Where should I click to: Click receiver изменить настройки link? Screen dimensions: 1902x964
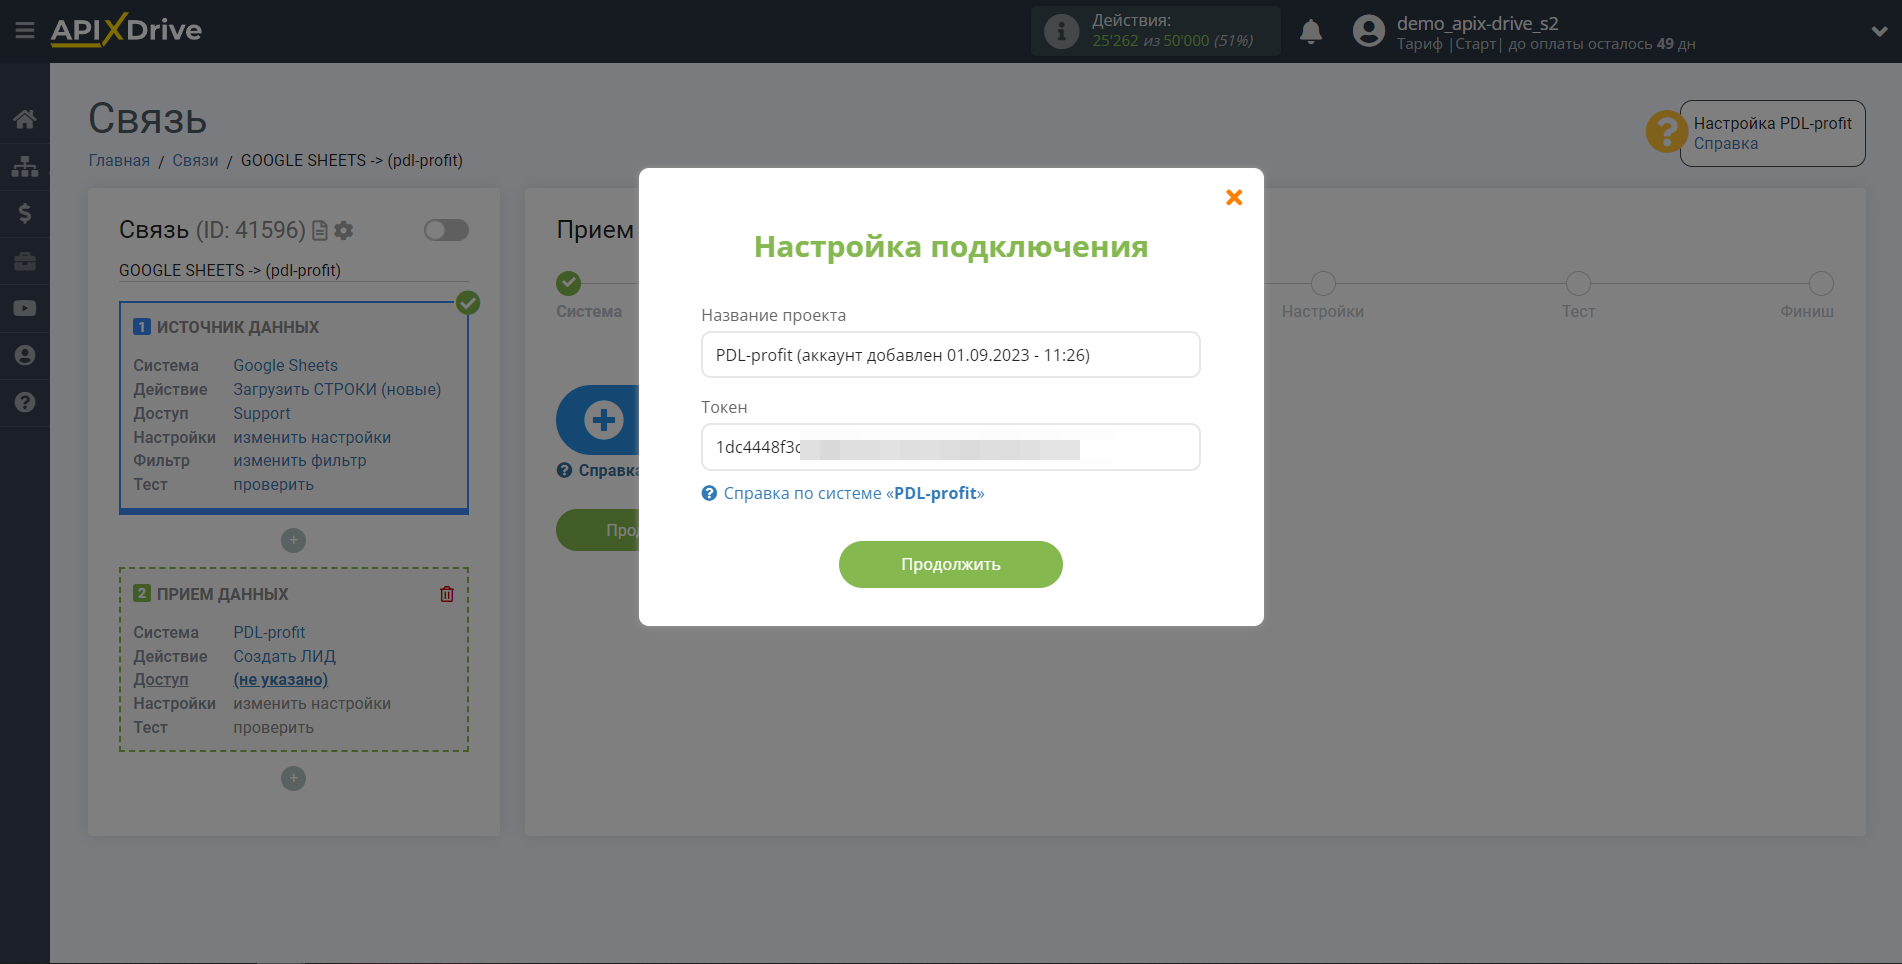tap(312, 703)
